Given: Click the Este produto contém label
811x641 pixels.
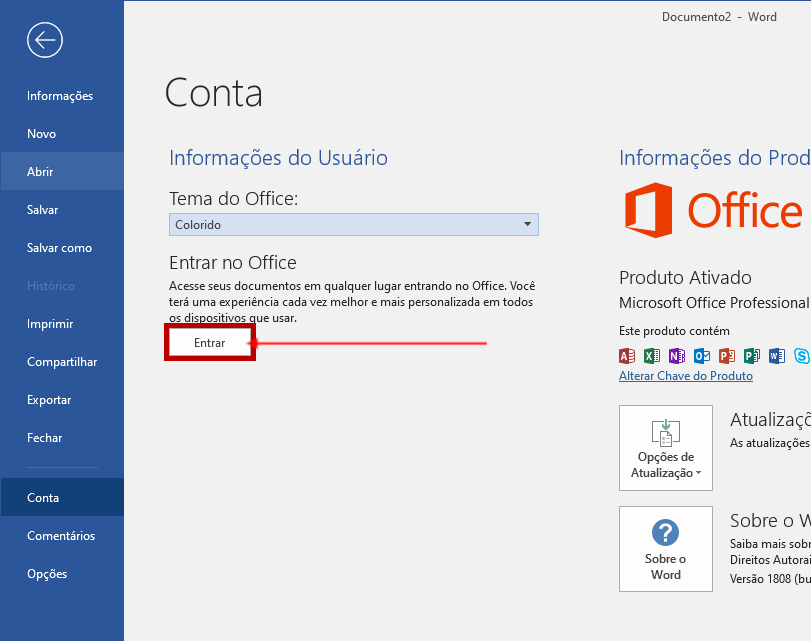Looking at the screenshot, I should [674, 331].
